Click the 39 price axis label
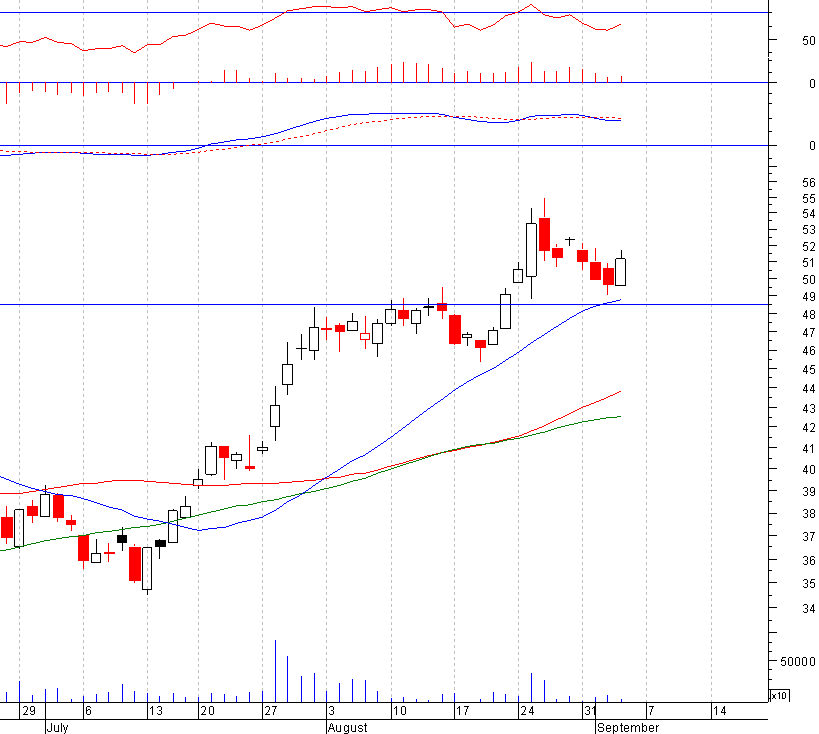The image size is (819, 734). 809,492
